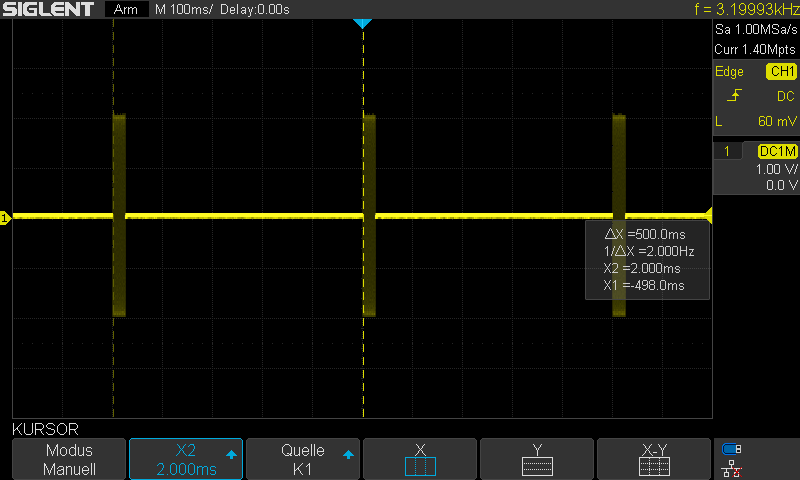Click the USB device status icon

tap(732, 449)
